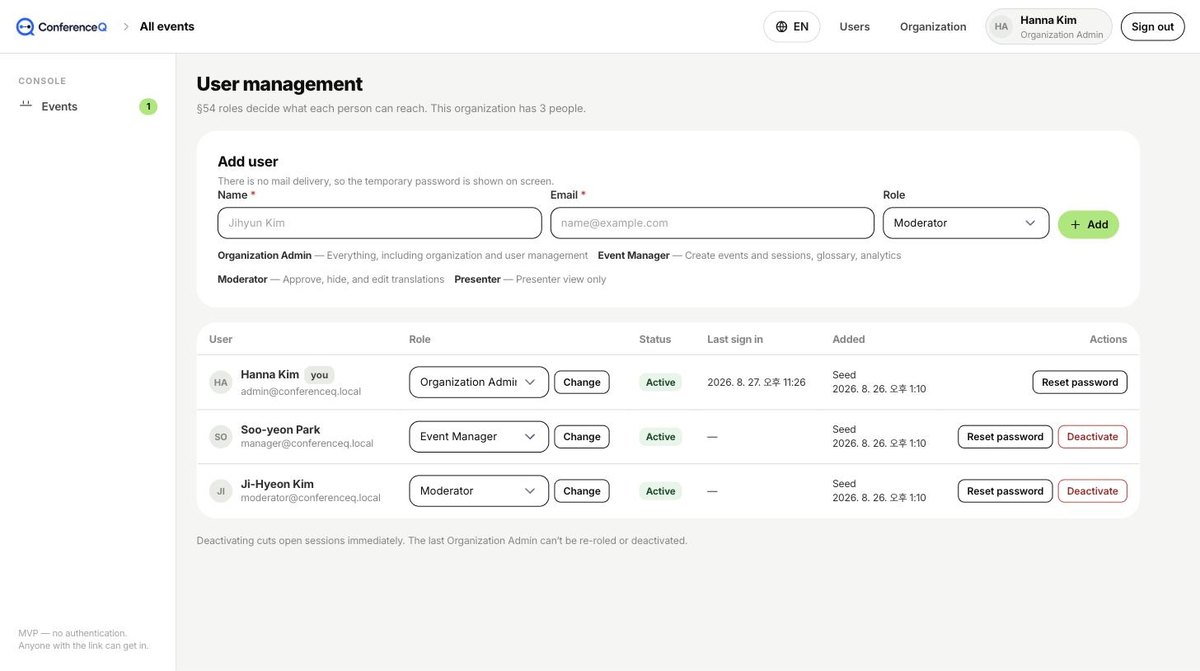Focus the Email input field
Viewport: 1200px width, 671px height.
712,223
